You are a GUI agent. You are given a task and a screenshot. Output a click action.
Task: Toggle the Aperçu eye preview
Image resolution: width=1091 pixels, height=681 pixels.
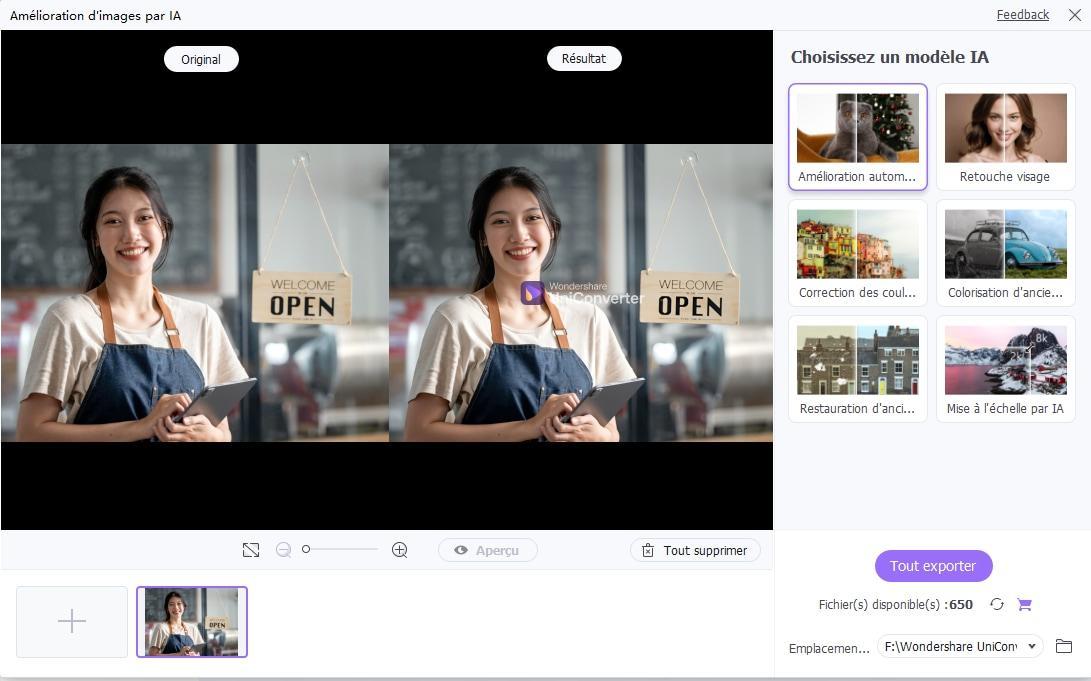pyautogui.click(x=488, y=550)
